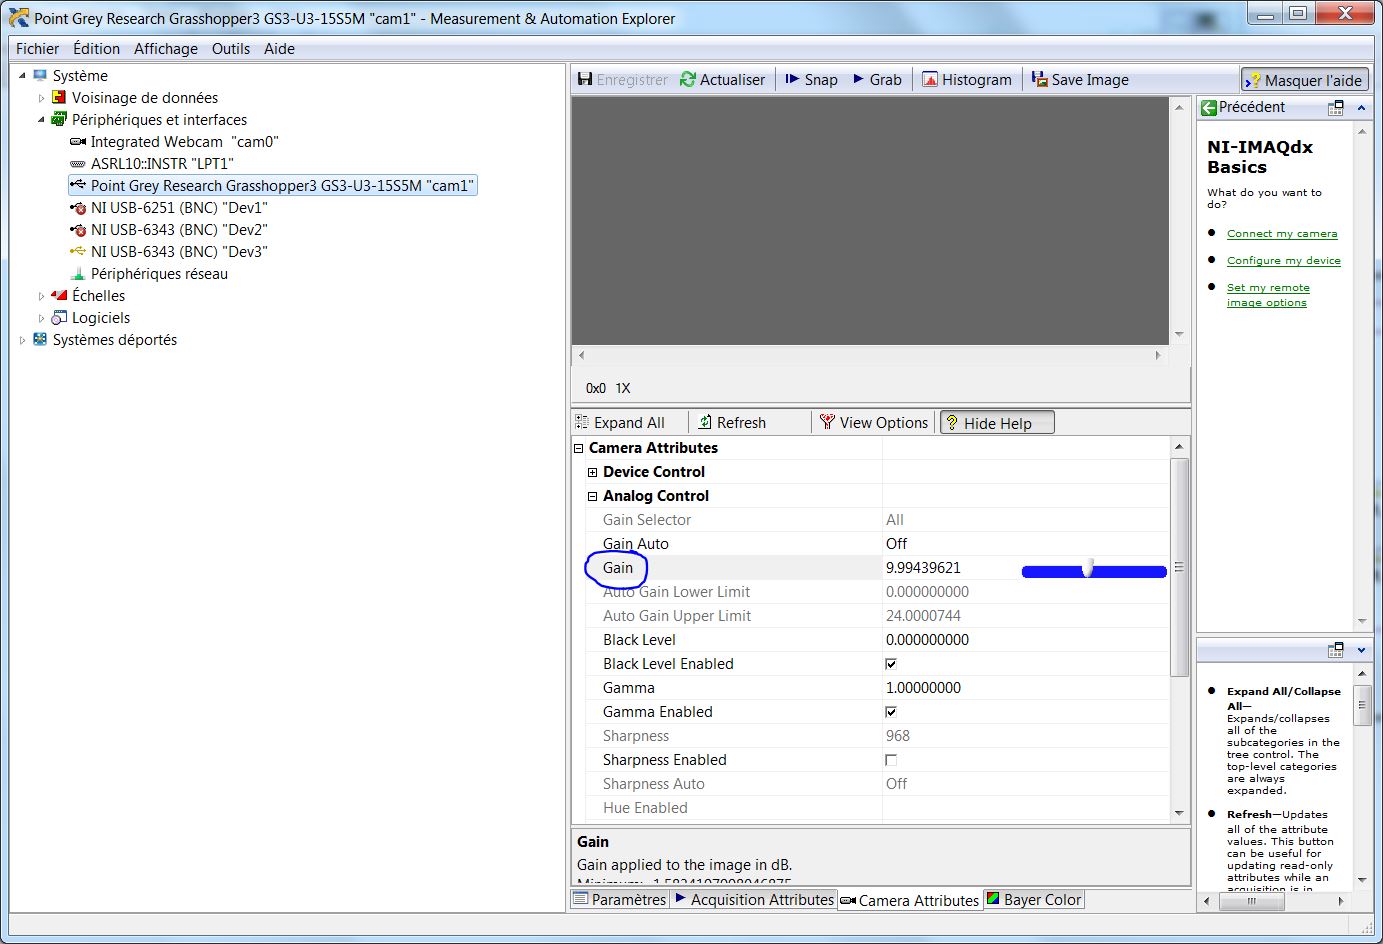The height and width of the screenshot is (944, 1383).
Task: Click the Gain slider handle
Action: coord(1088,568)
